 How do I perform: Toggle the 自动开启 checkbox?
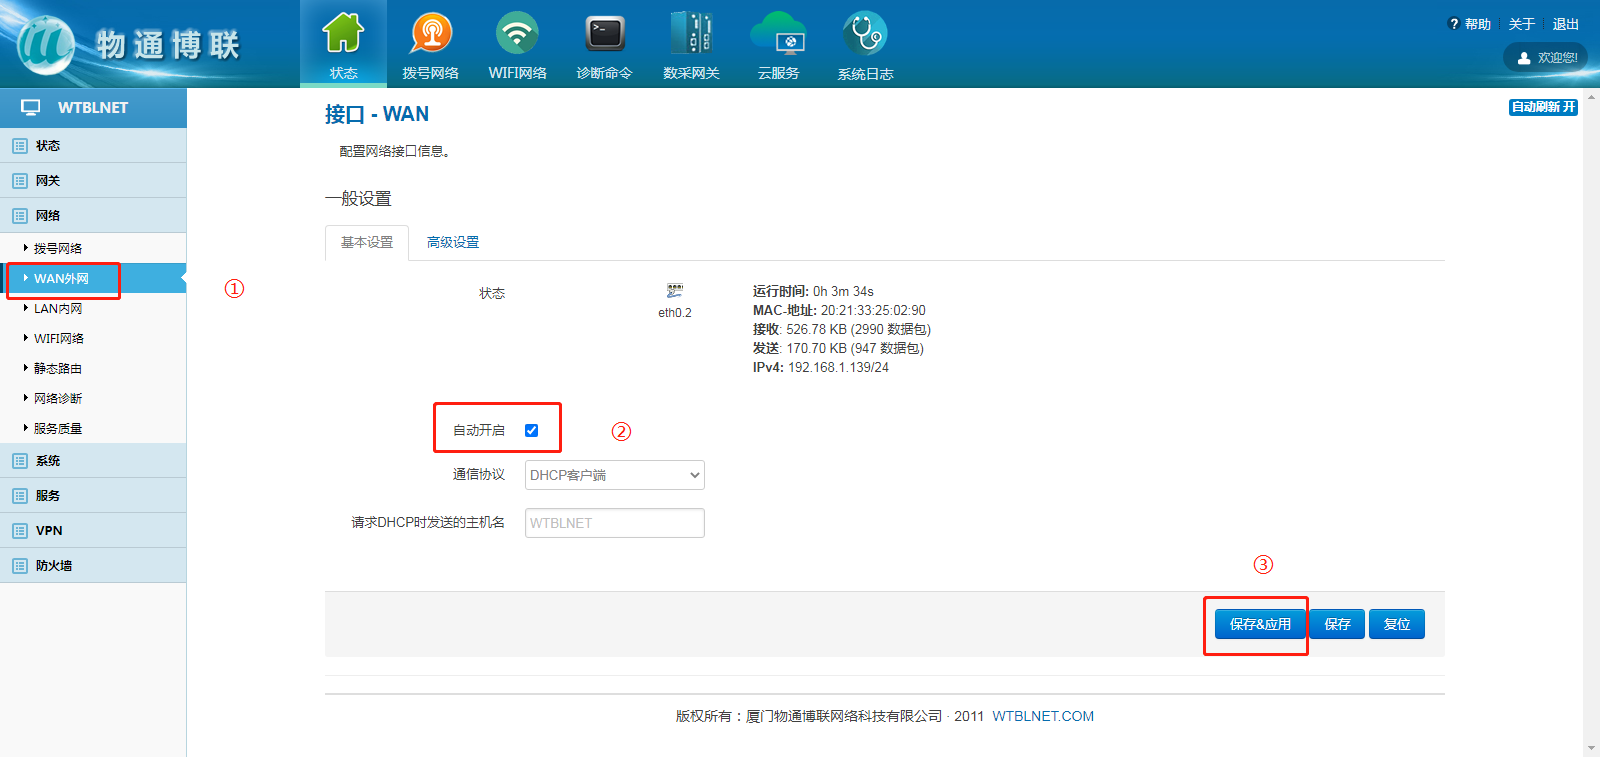(x=532, y=431)
